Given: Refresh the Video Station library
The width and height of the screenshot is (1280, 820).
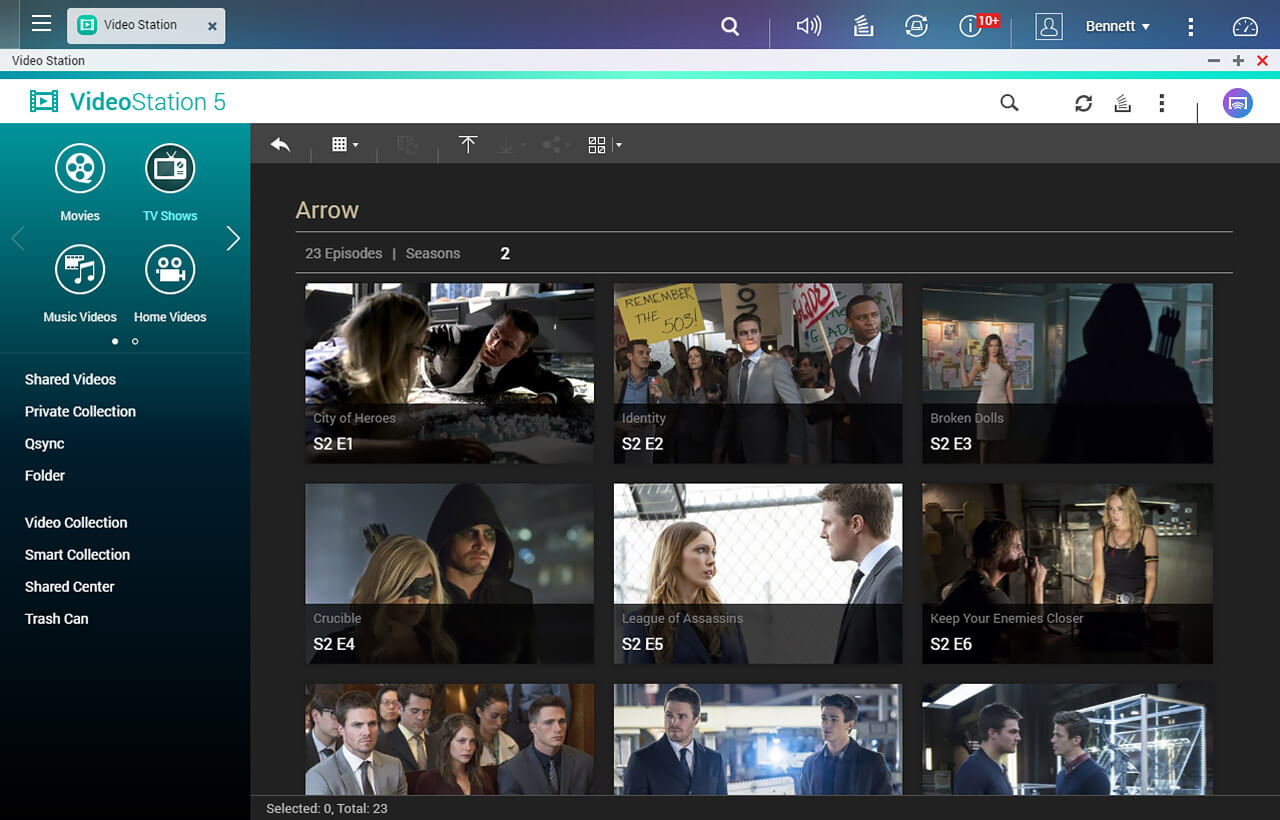Looking at the screenshot, I should 1083,103.
